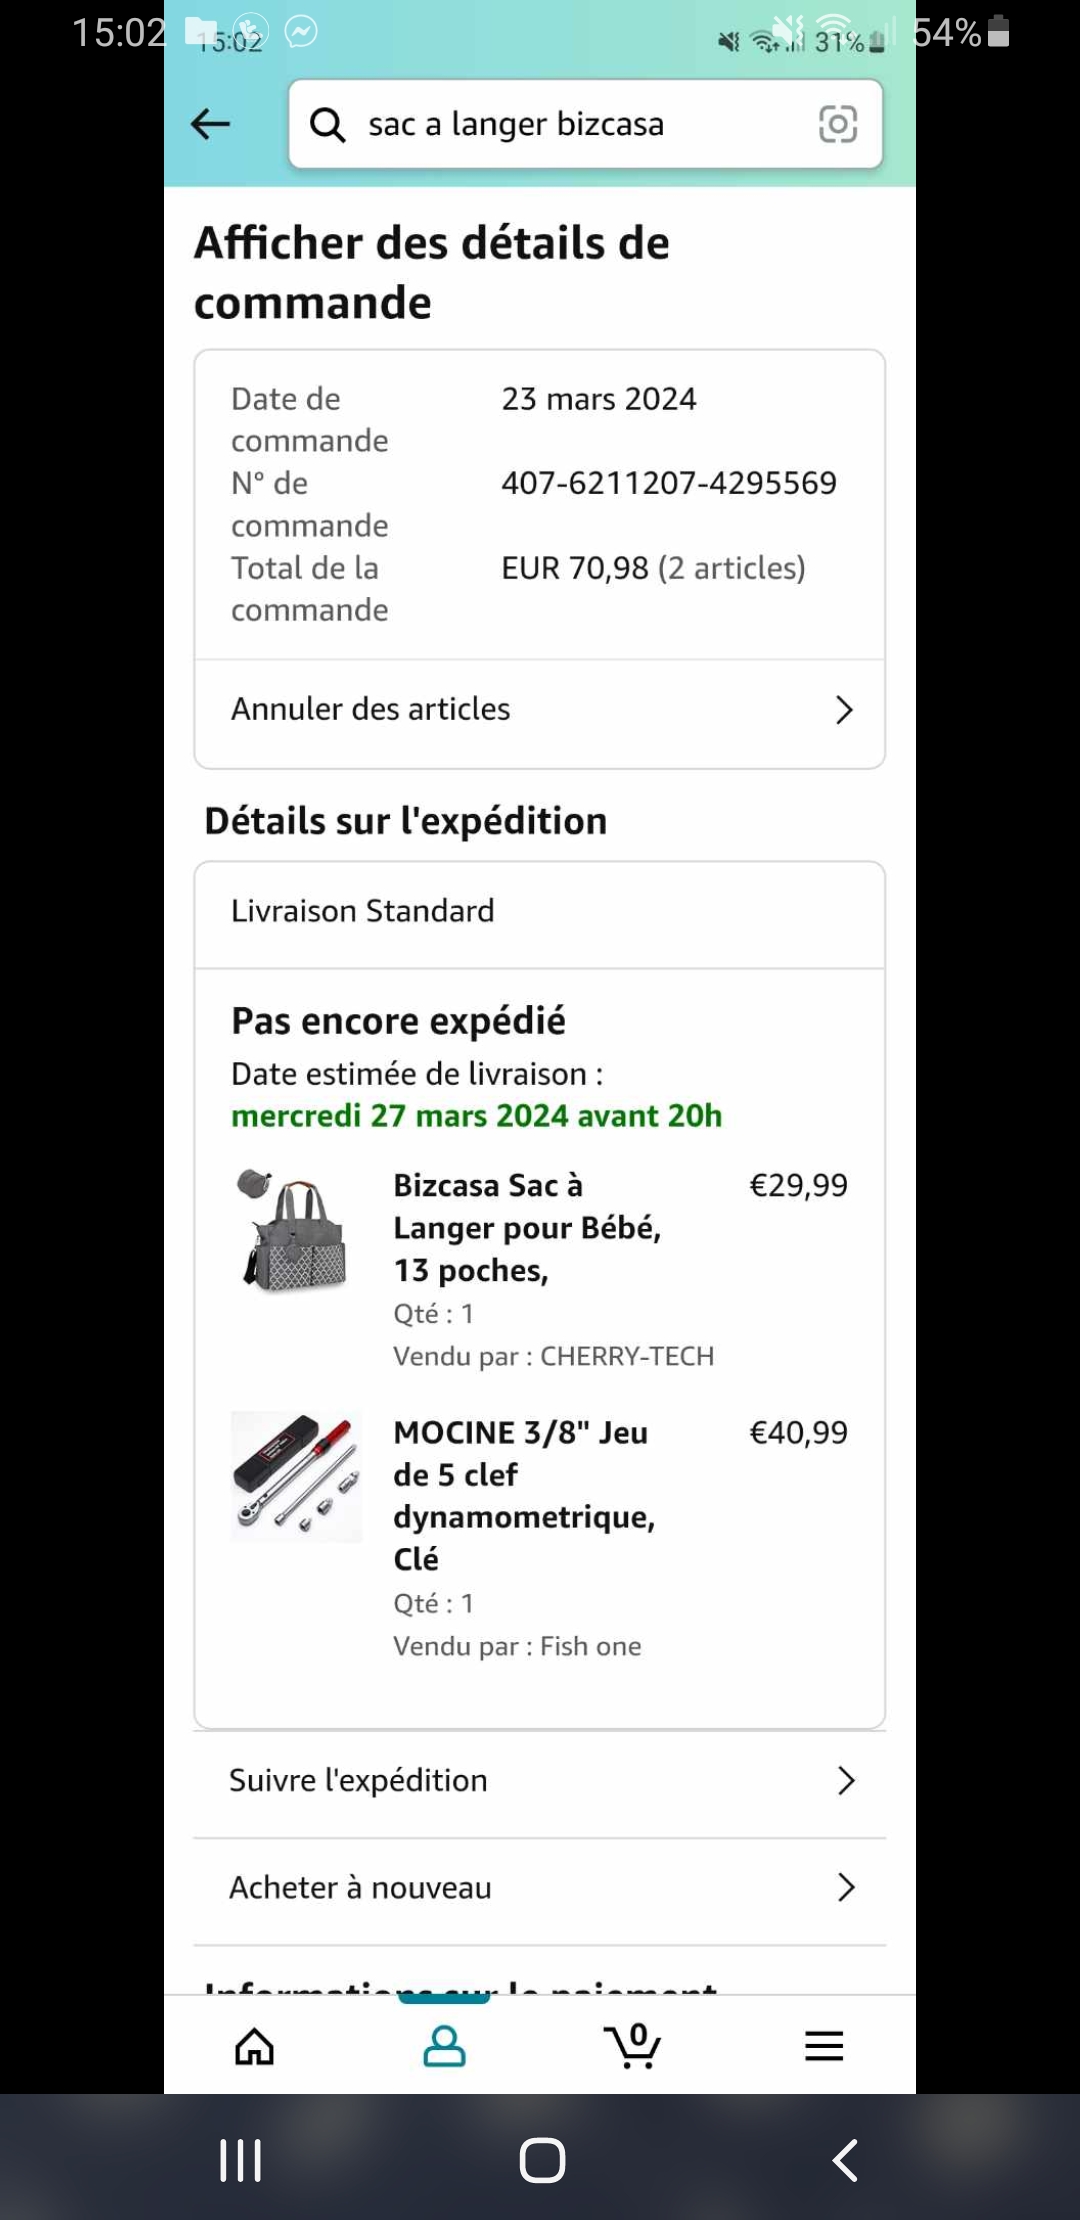Tap Android recent apps button
The width and height of the screenshot is (1080, 2220).
pyautogui.click(x=241, y=2160)
